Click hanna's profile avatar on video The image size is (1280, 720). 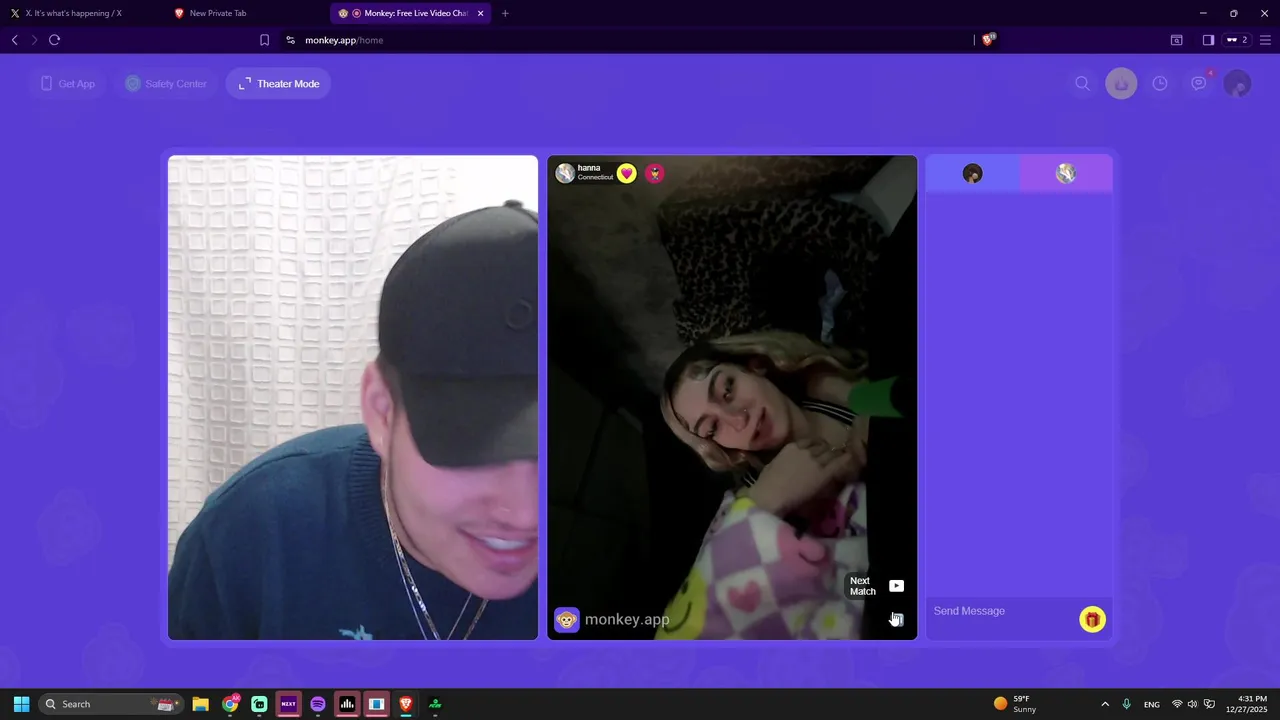(x=565, y=173)
